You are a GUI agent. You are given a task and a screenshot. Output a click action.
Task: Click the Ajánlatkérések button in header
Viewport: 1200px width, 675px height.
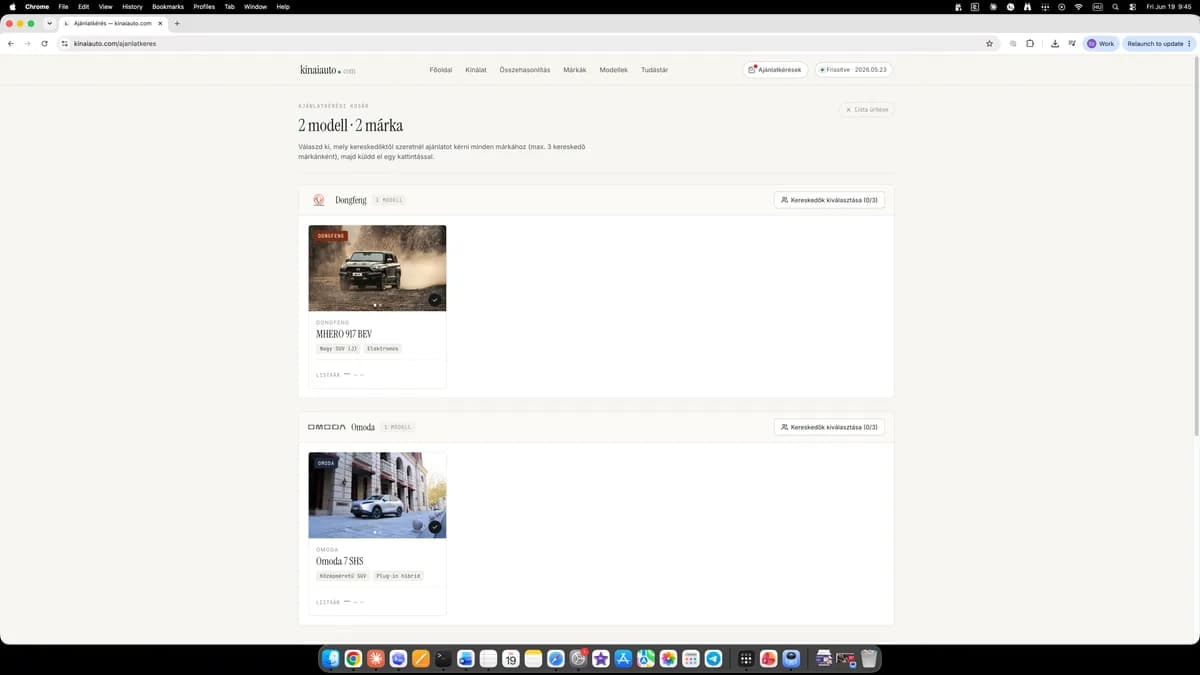[x=775, y=70]
